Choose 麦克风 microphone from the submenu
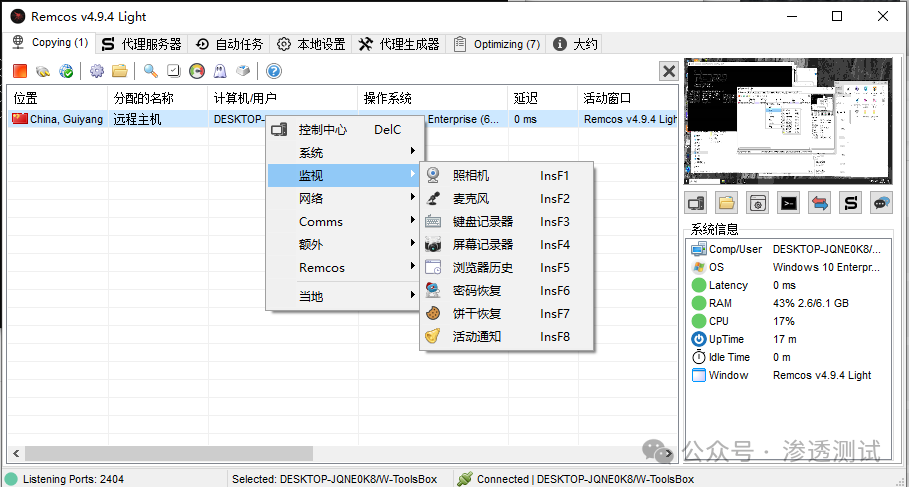 (507, 198)
